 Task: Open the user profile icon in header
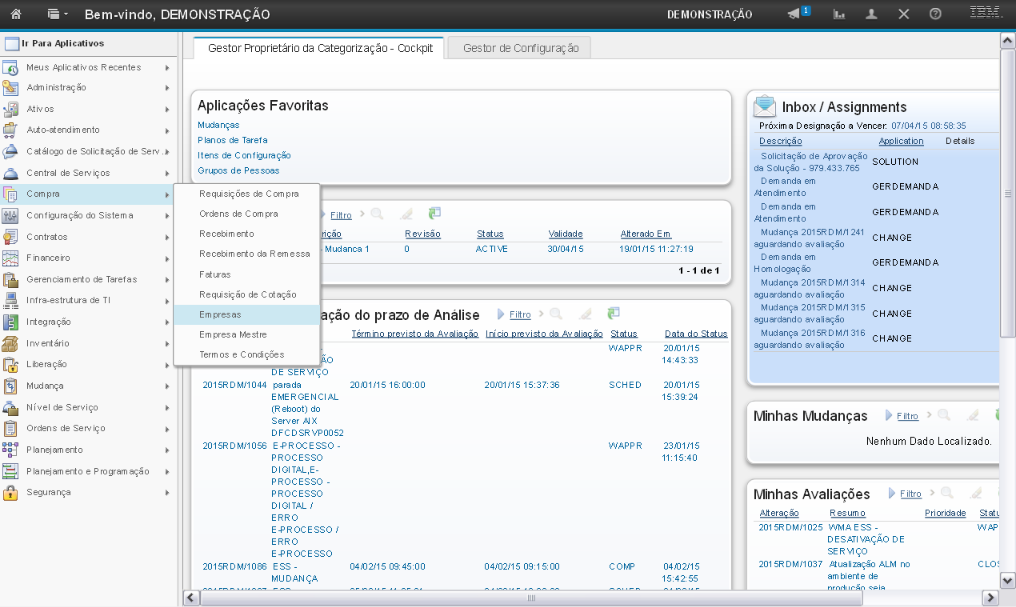(x=871, y=14)
